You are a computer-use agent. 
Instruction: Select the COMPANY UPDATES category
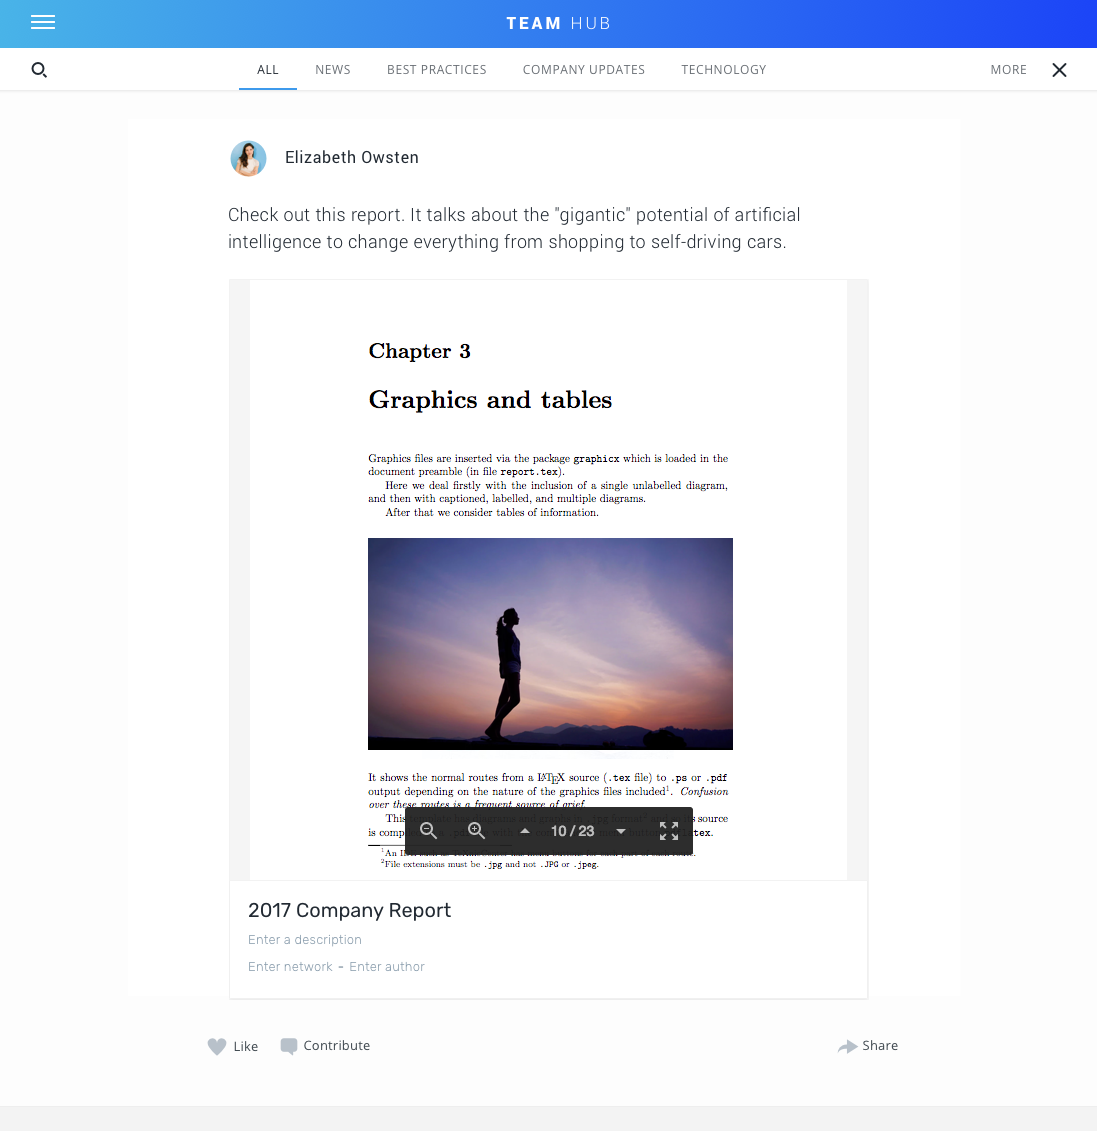click(583, 70)
